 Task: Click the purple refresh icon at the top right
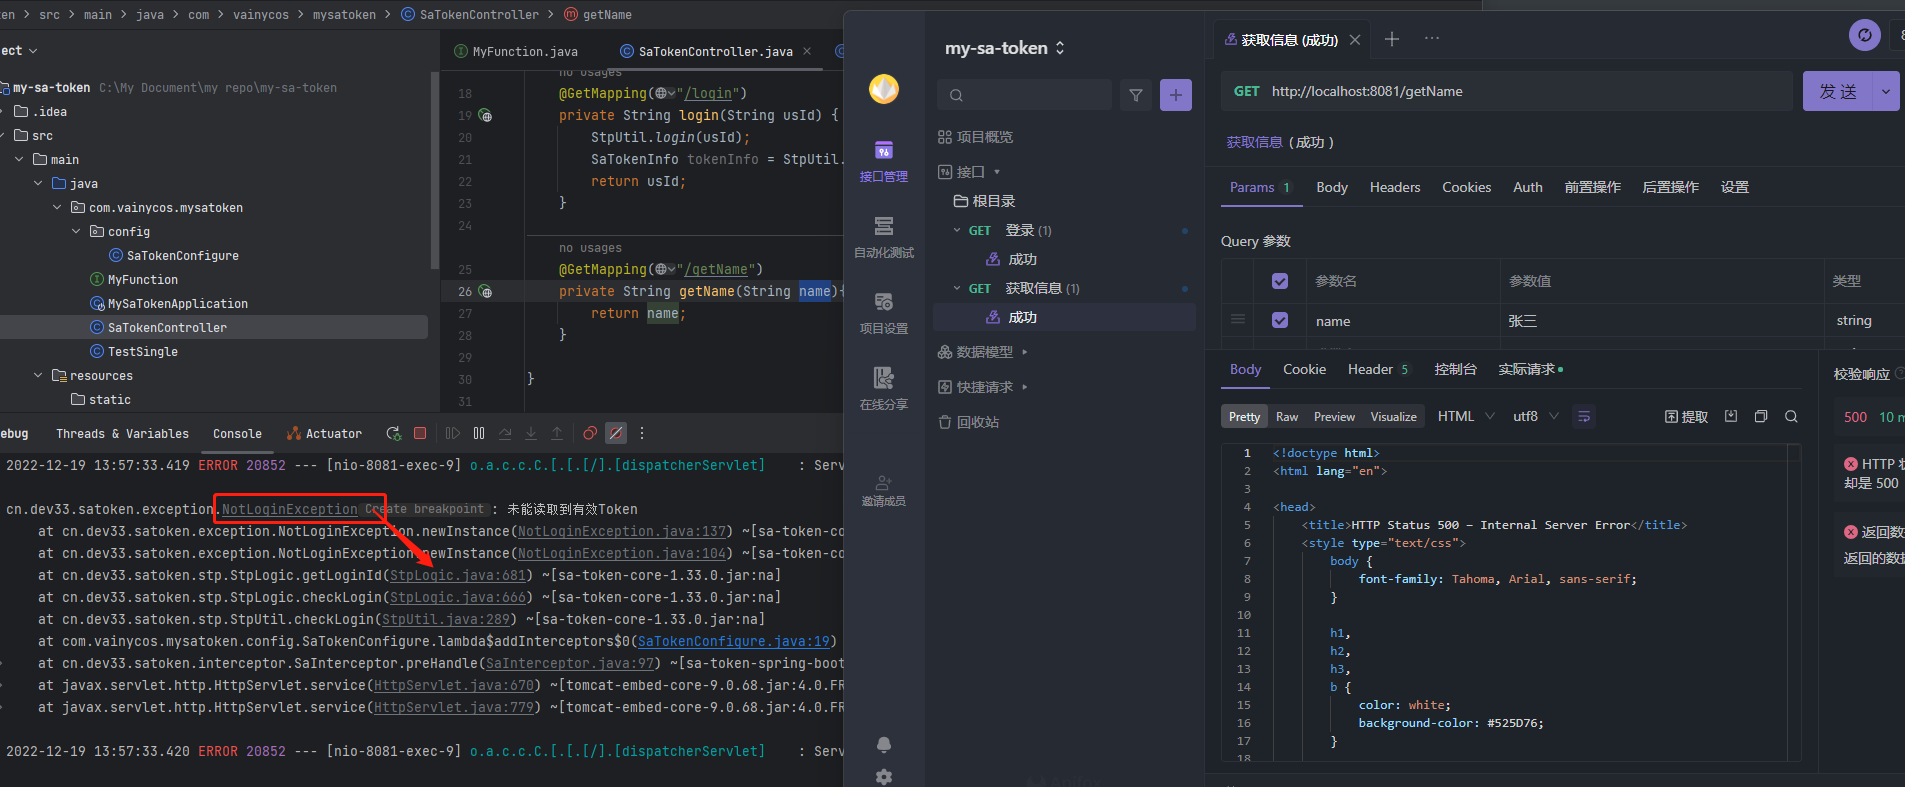pos(1865,36)
